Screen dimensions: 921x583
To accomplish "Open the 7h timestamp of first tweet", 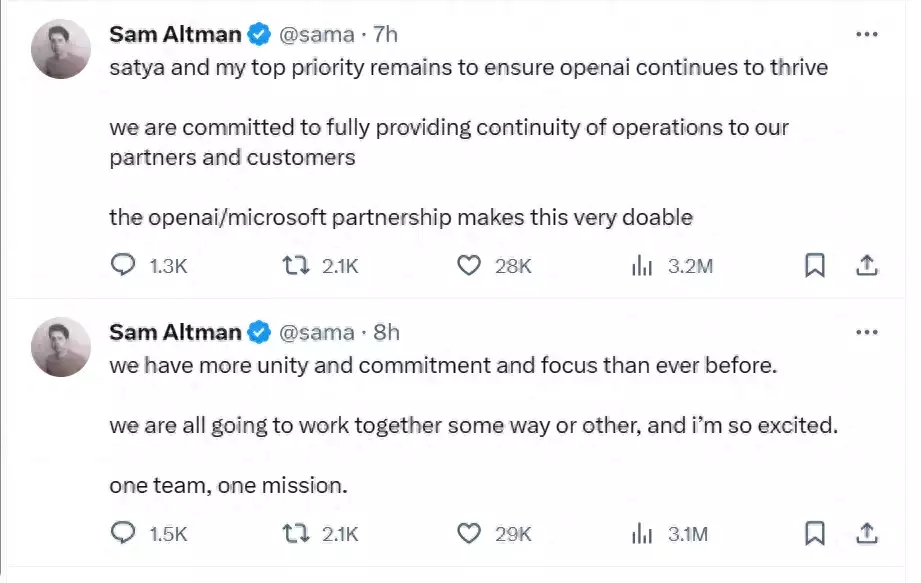I will (386, 34).
